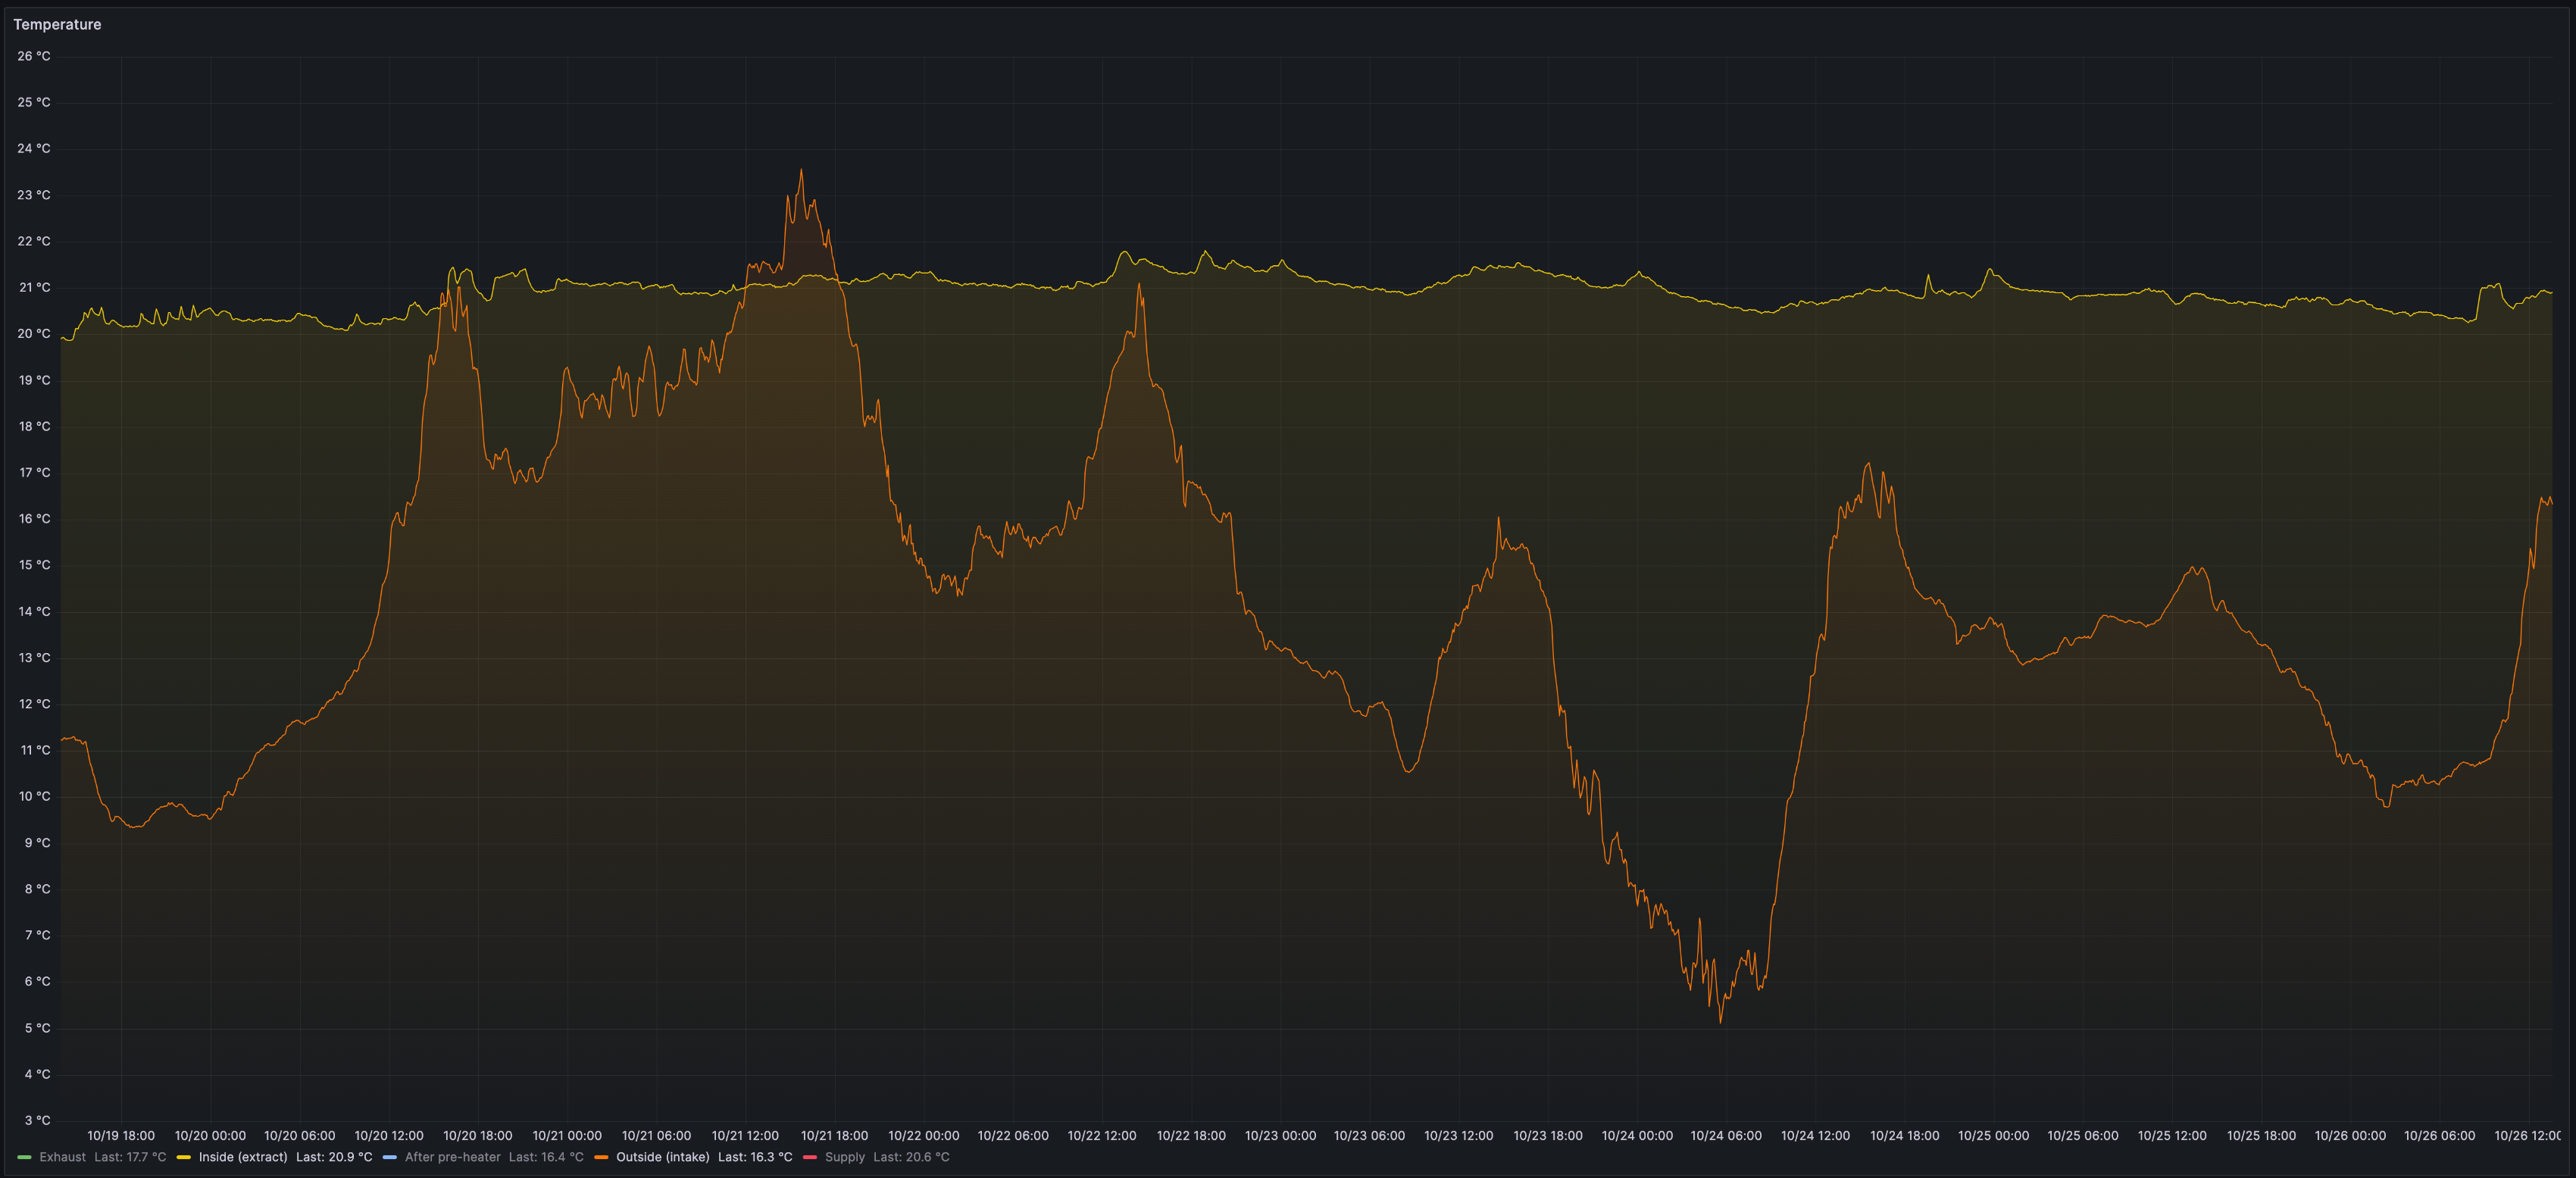Image resolution: width=2576 pixels, height=1178 pixels.
Task: Toggle Outside (intake) legend label
Action: pos(663,1157)
